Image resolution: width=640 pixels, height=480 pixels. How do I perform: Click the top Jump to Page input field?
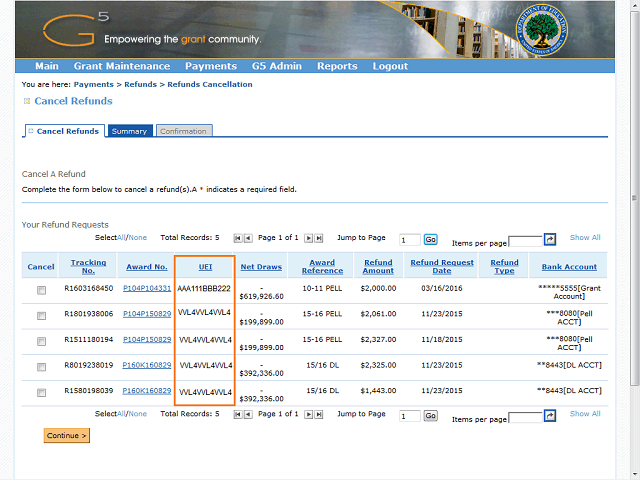click(409, 240)
